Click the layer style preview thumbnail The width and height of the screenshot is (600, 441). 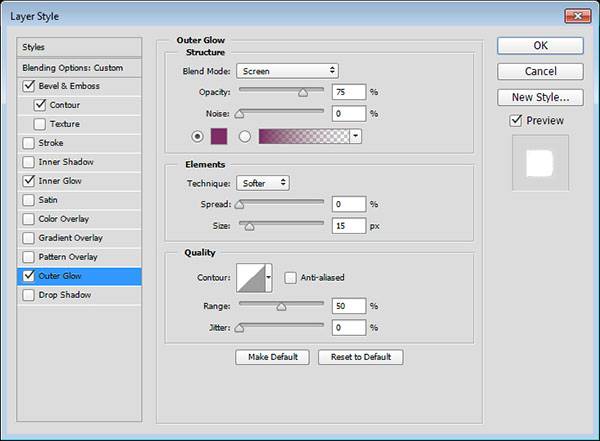[539, 163]
